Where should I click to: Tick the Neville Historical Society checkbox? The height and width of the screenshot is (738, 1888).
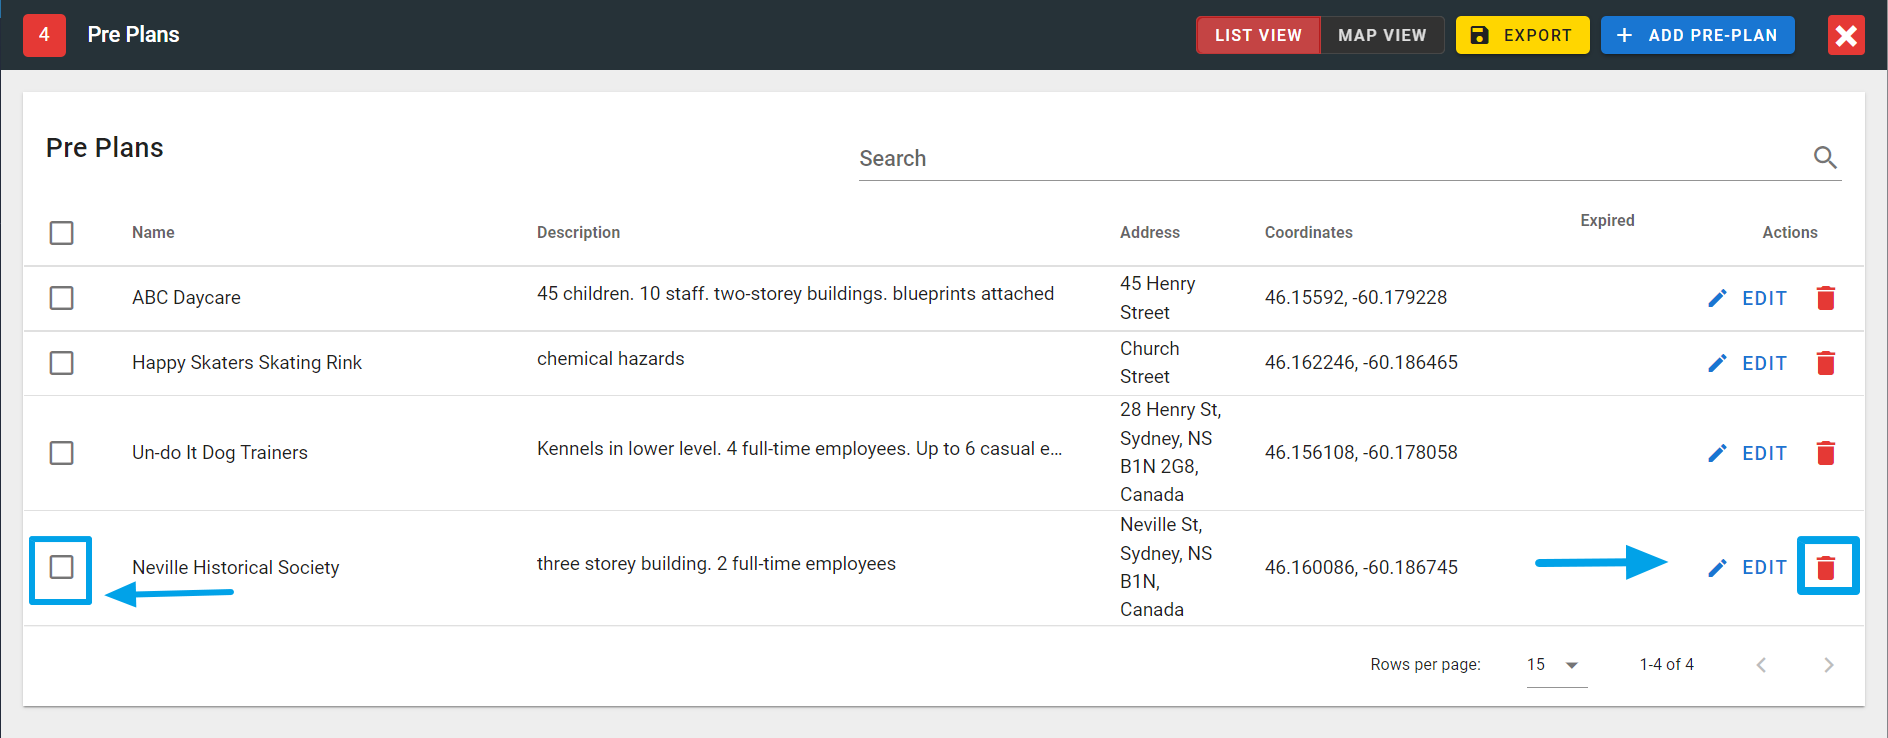(x=62, y=567)
